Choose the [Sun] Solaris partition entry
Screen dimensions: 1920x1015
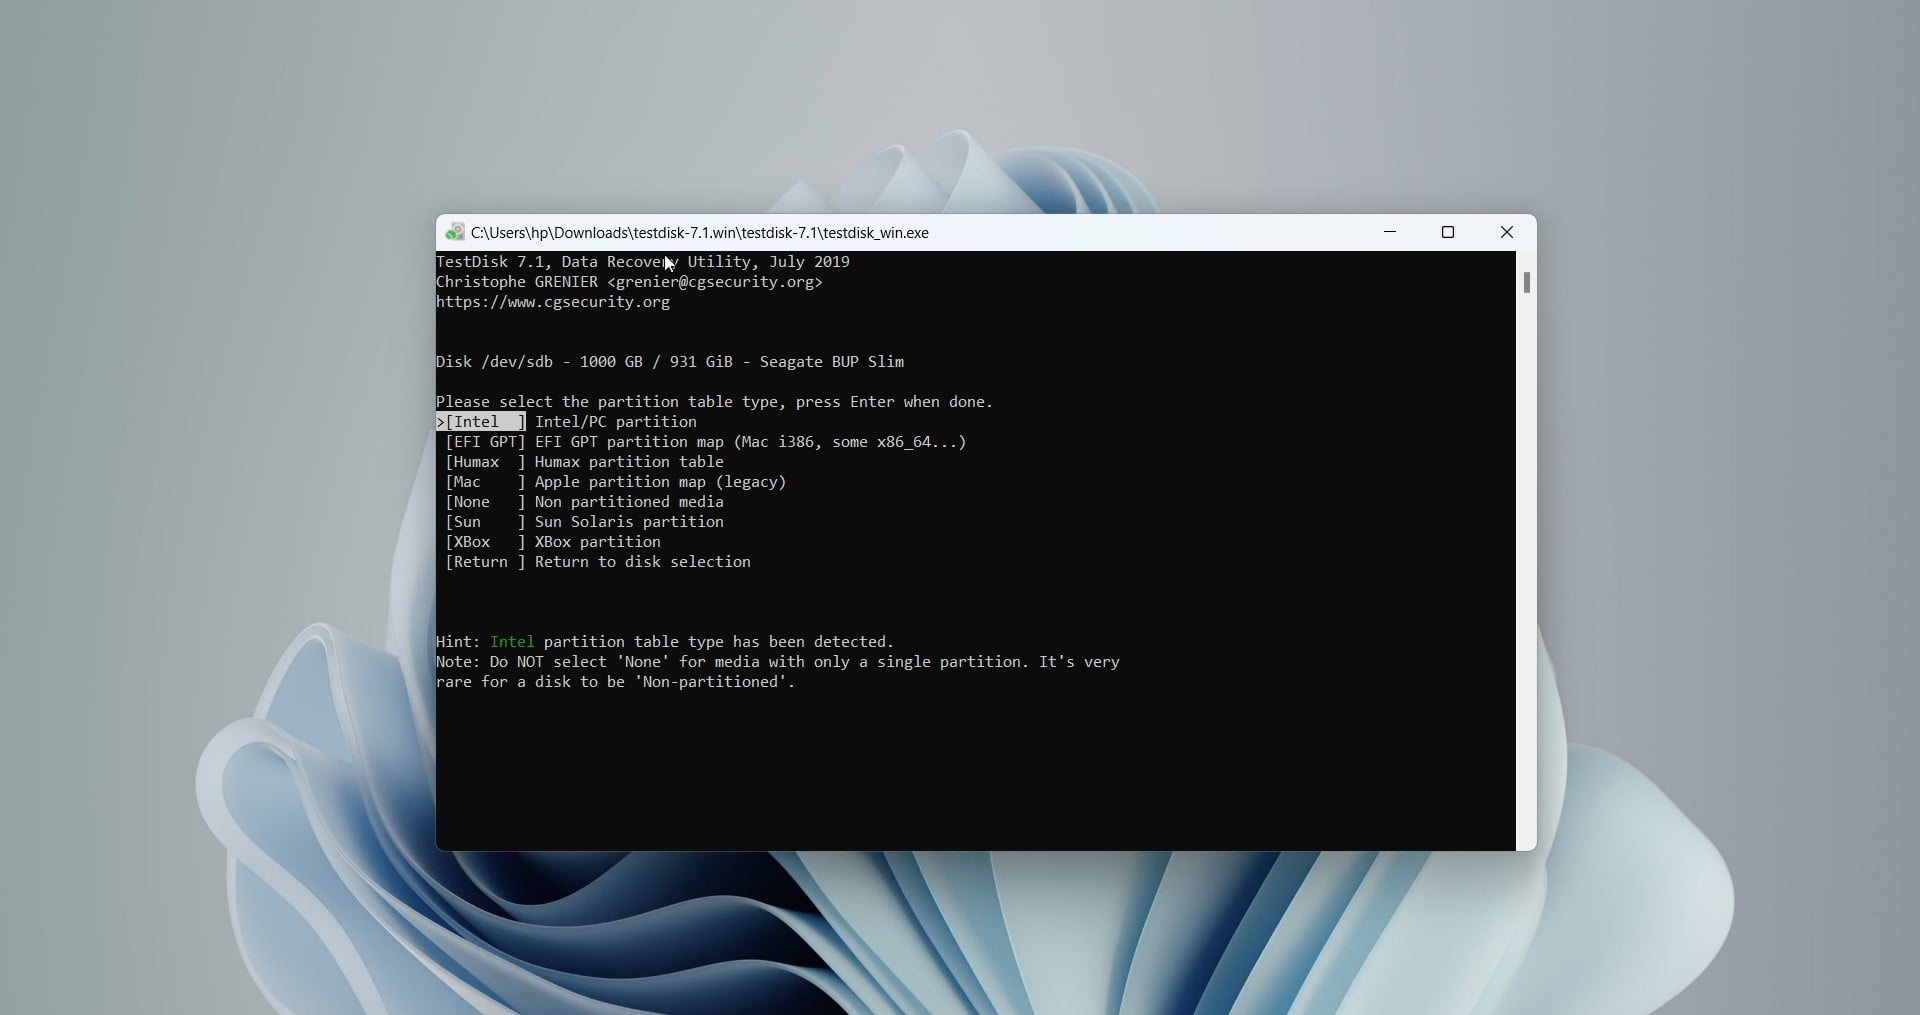(x=485, y=522)
